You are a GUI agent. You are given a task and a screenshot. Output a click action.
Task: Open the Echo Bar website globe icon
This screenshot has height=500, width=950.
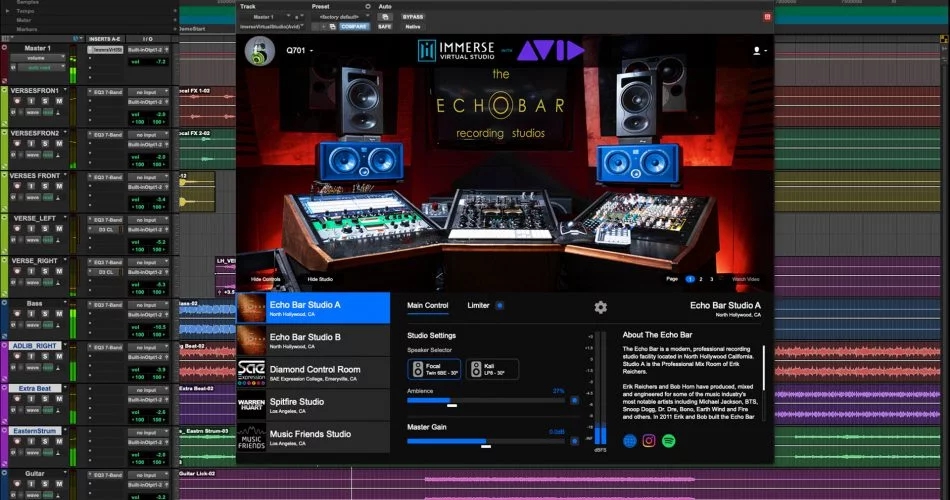coord(629,441)
